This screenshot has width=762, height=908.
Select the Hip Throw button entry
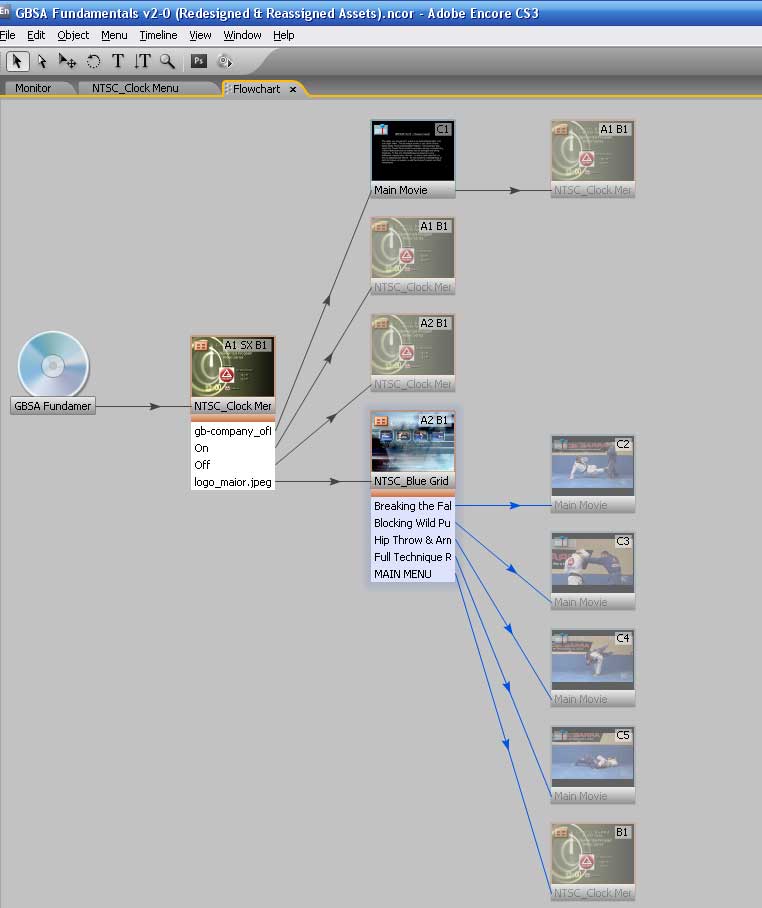tap(412, 540)
